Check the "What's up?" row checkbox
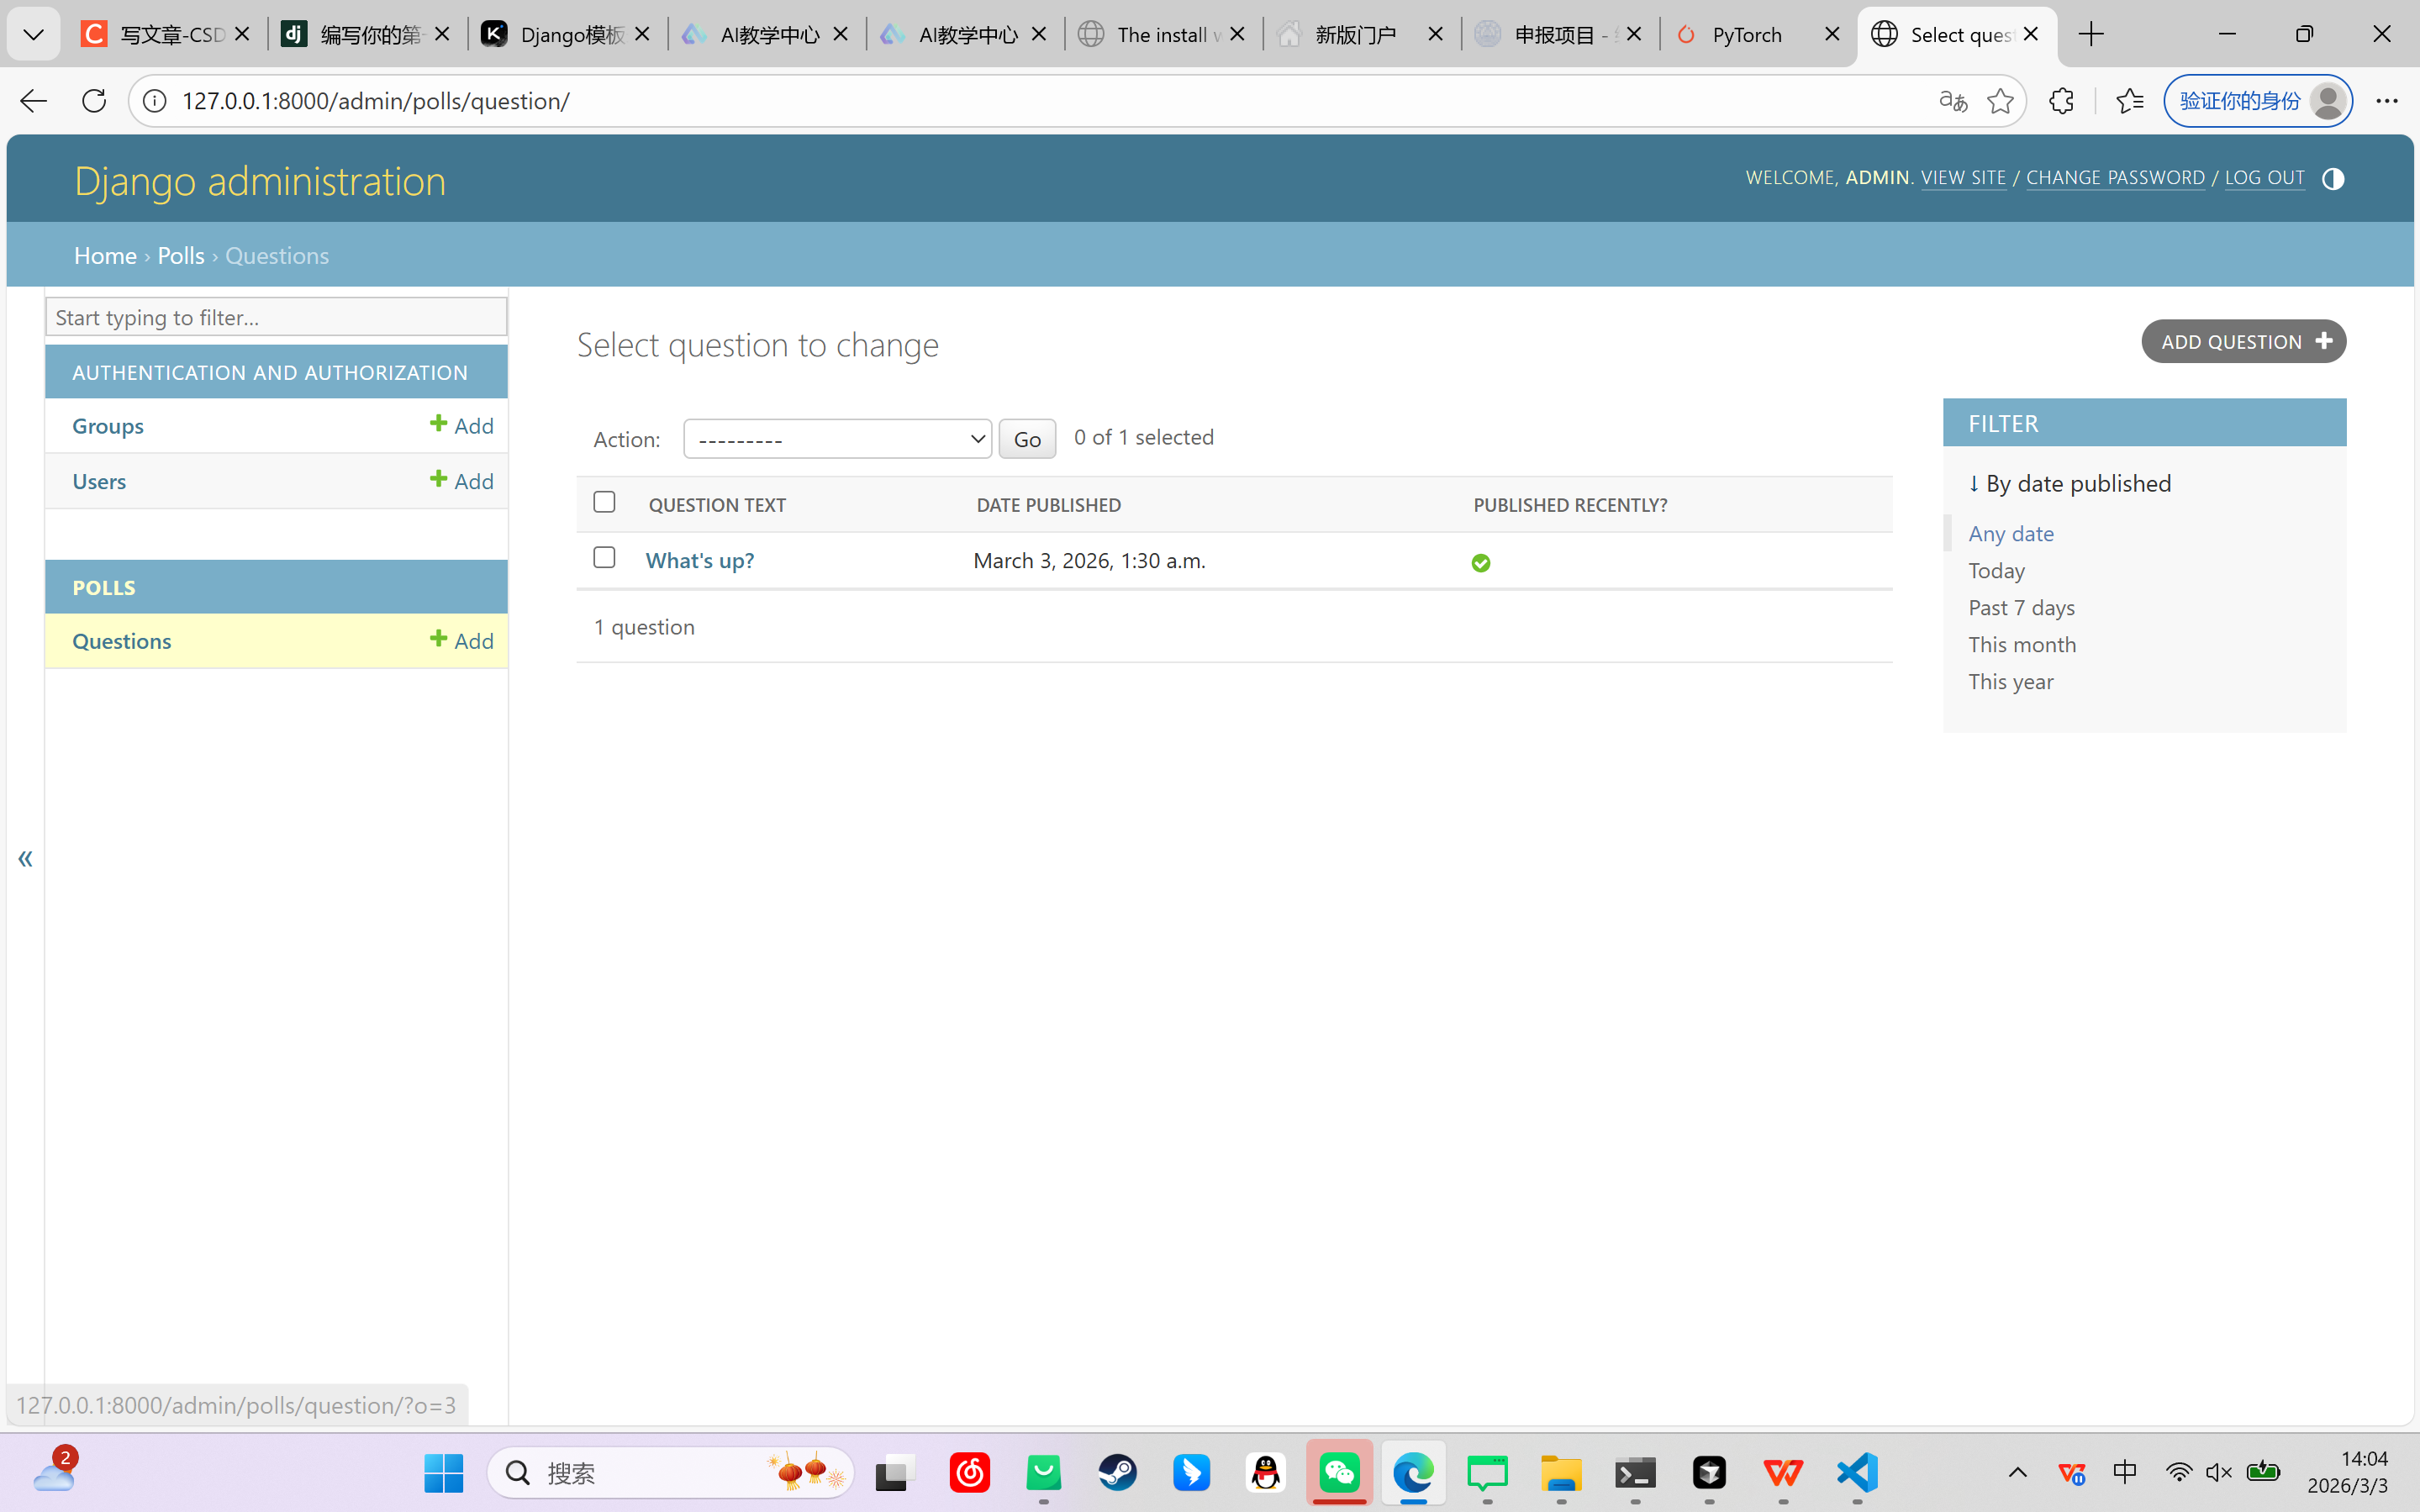Viewport: 2420px width, 1512px height. coord(604,558)
